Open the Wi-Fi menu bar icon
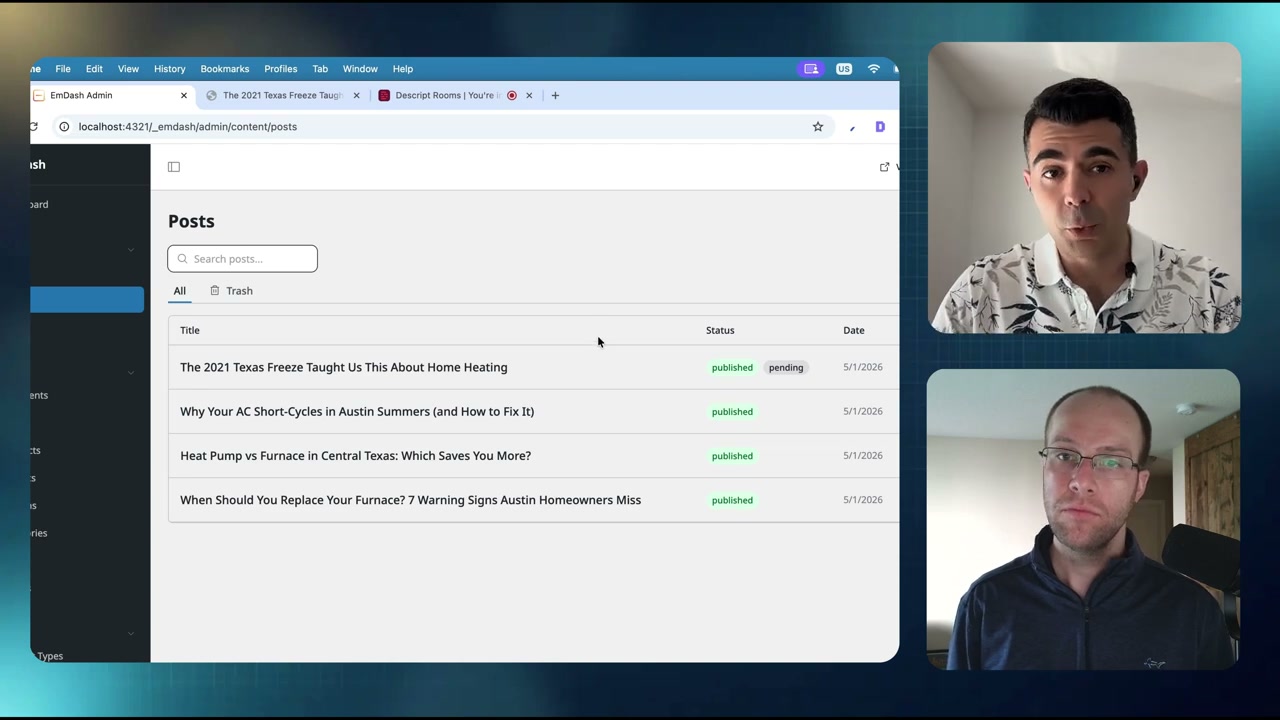Screen dimensions: 1280x720 [874, 69]
